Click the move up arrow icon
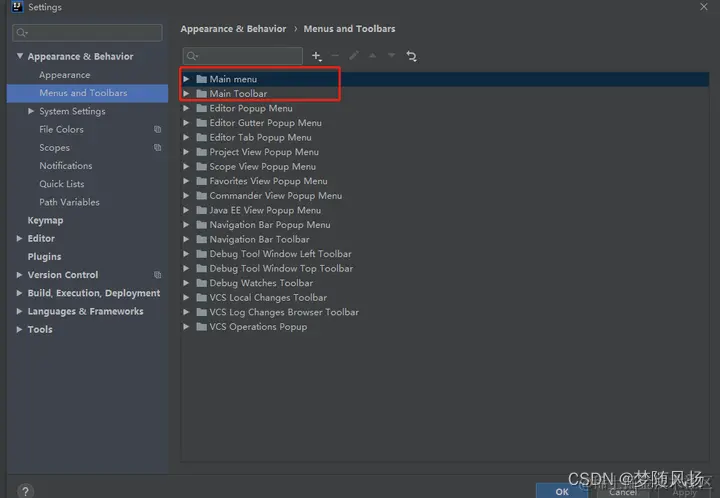The image size is (720, 498). [372, 56]
